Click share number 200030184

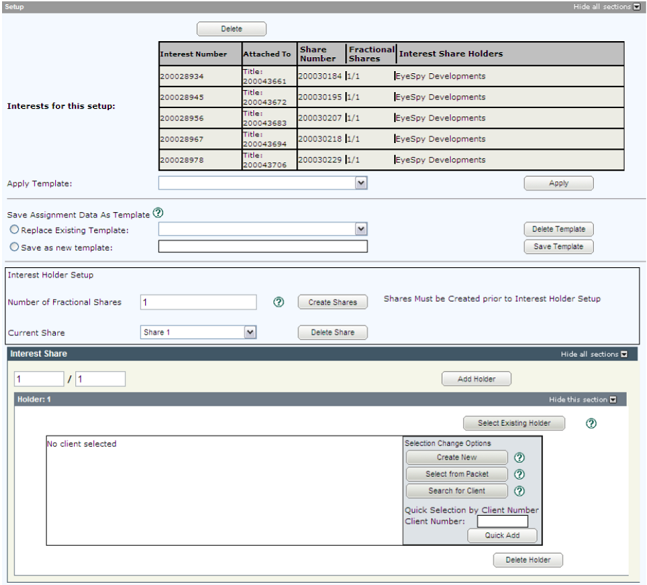pos(320,76)
